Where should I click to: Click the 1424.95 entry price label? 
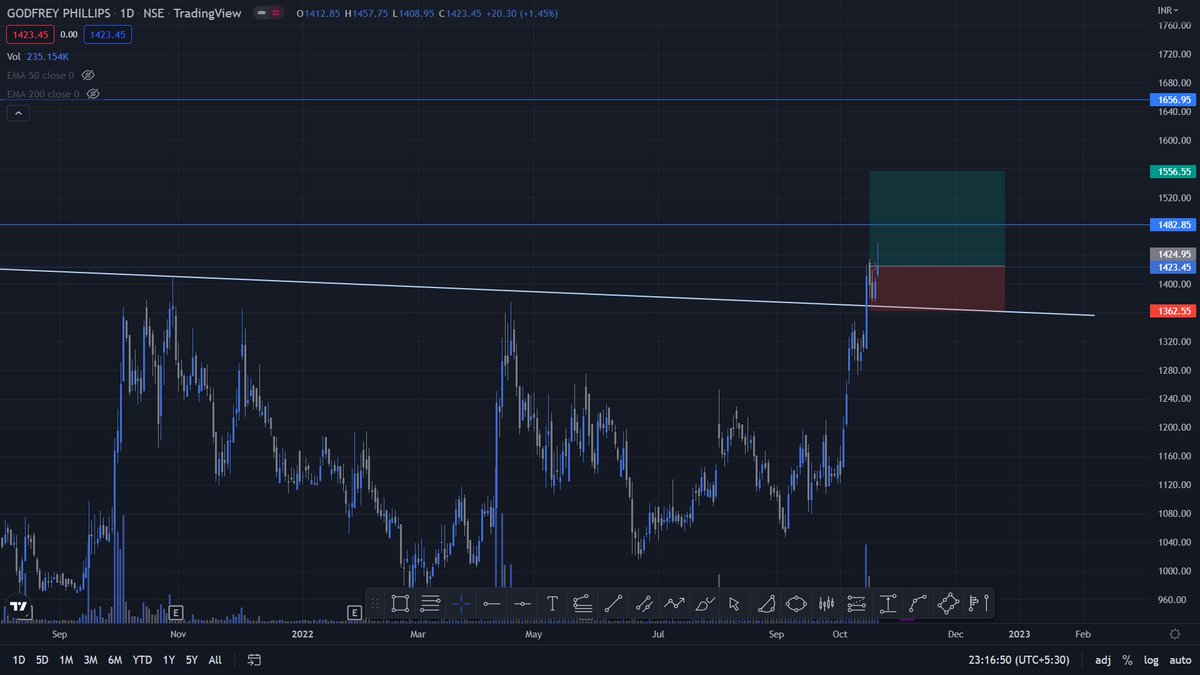1172,255
